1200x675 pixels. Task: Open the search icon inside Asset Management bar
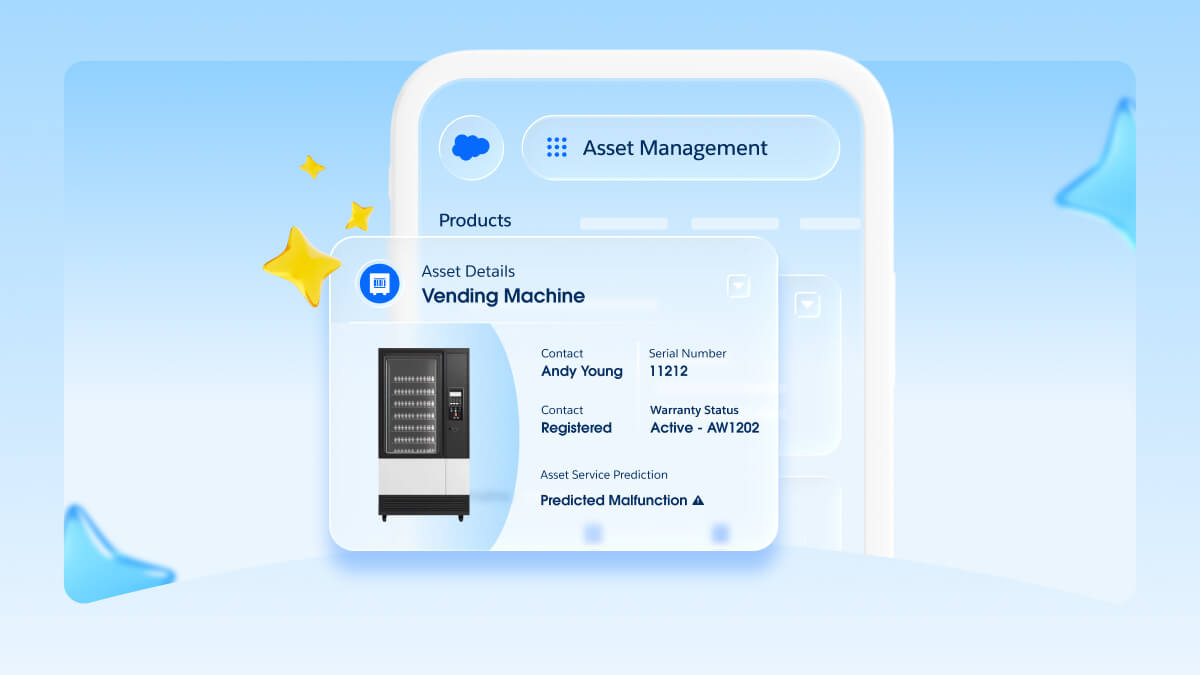click(x=556, y=147)
